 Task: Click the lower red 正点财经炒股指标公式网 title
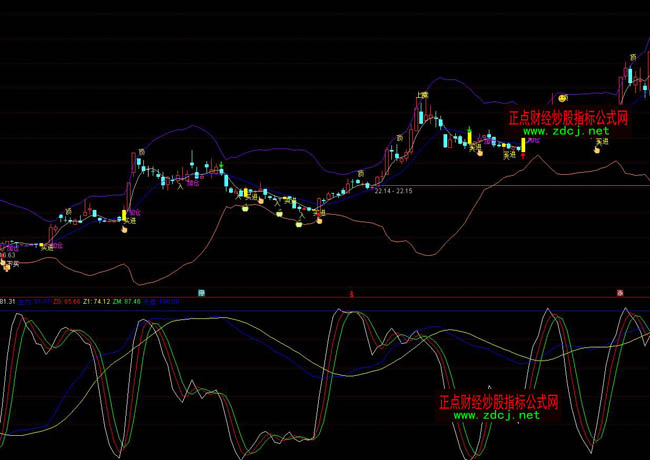click(498, 402)
